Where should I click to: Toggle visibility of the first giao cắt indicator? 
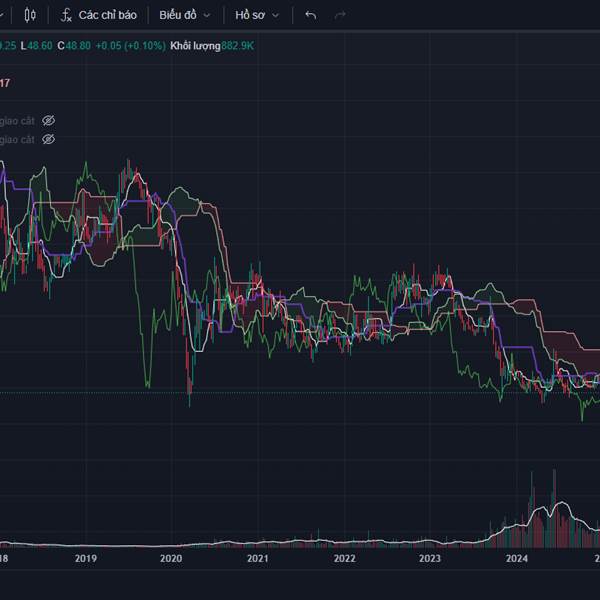[x=48, y=120]
